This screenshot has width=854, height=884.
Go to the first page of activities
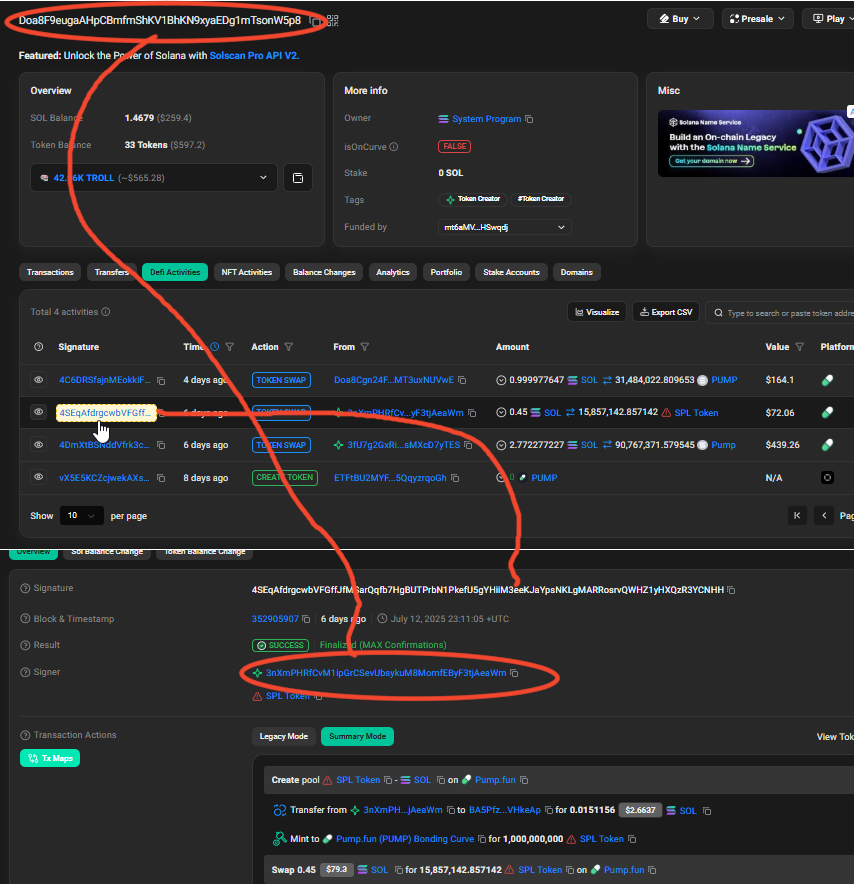pyautogui.click(x=797, y=515)
